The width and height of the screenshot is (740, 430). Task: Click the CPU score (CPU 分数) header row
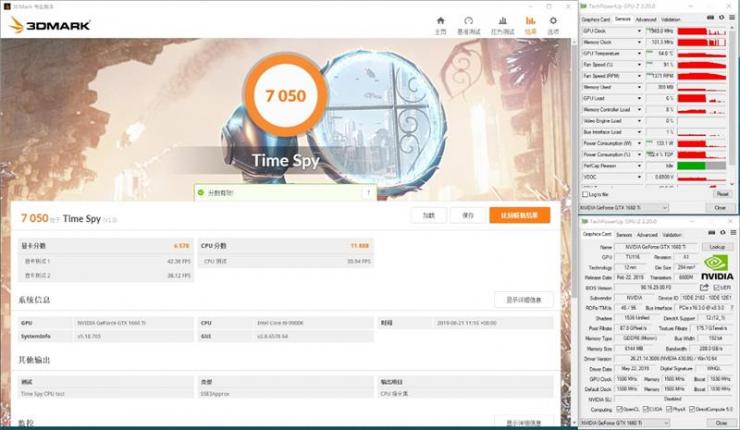pos(286,246)
